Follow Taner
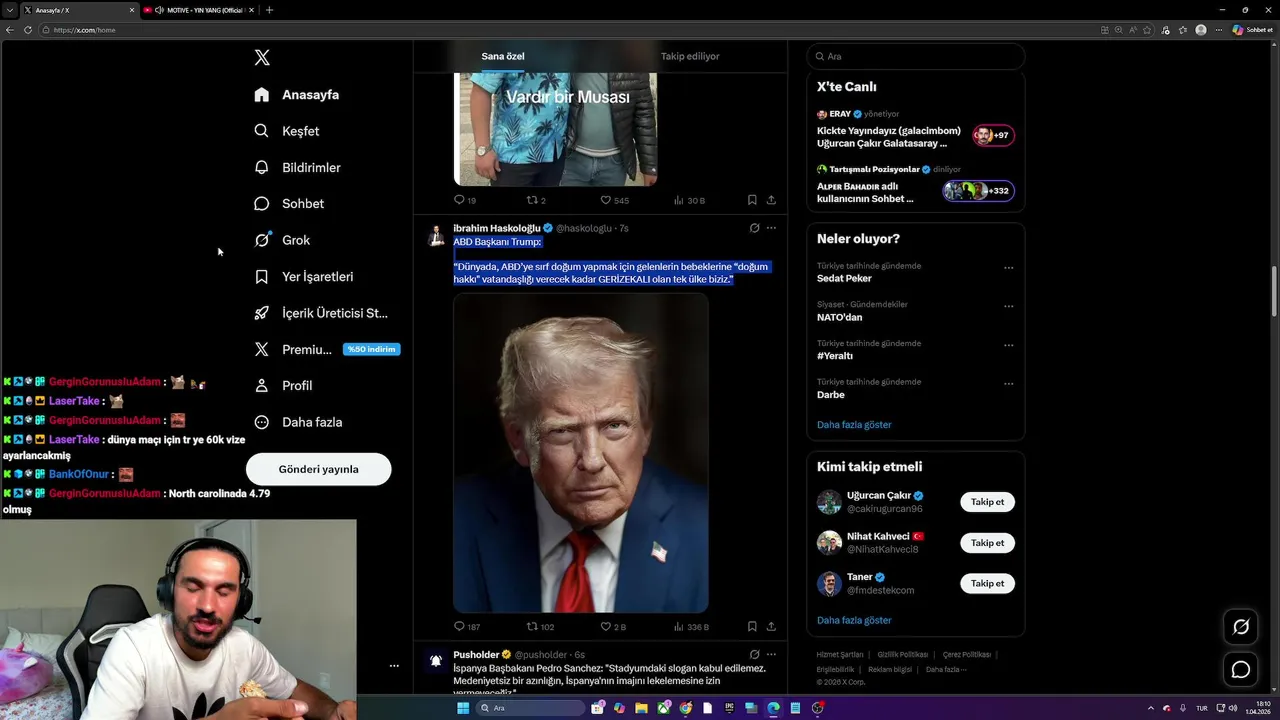Image resolution: width=1280 pixels, height=720 pixels. click(987, 583)
